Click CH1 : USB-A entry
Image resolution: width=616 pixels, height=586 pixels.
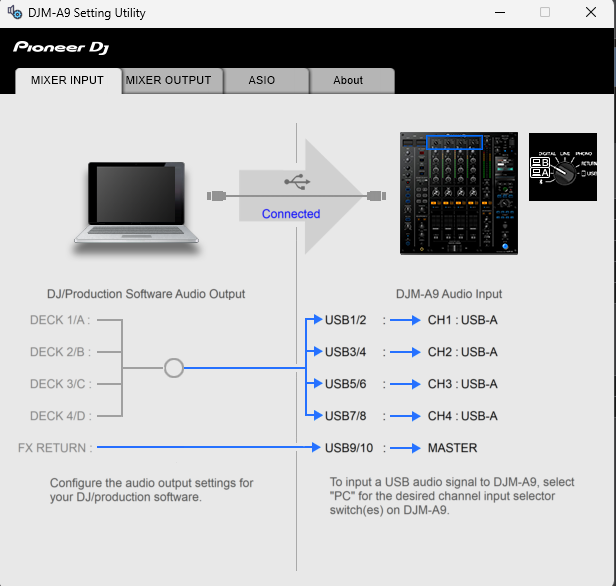pyautogui.click(x=462, y=320)
